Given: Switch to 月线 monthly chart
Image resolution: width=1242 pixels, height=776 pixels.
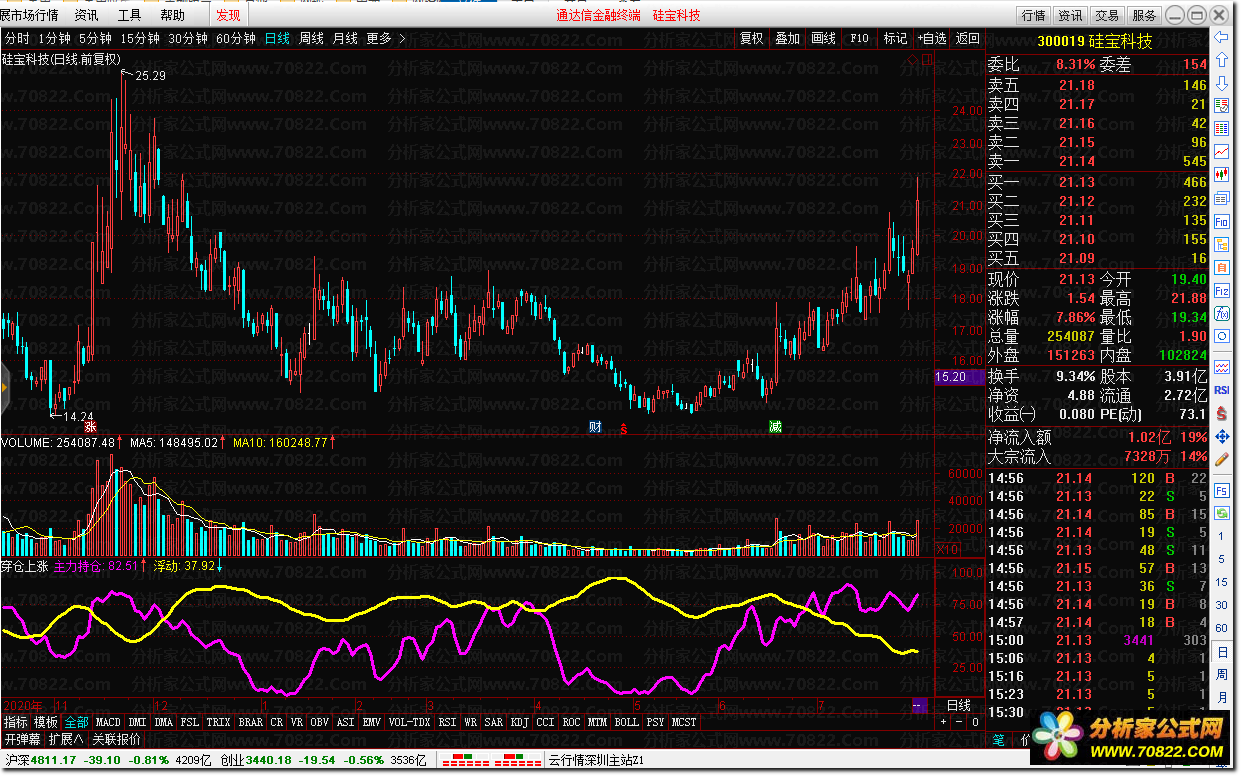Looking at the screenshot, I should [x=345, y=38].
